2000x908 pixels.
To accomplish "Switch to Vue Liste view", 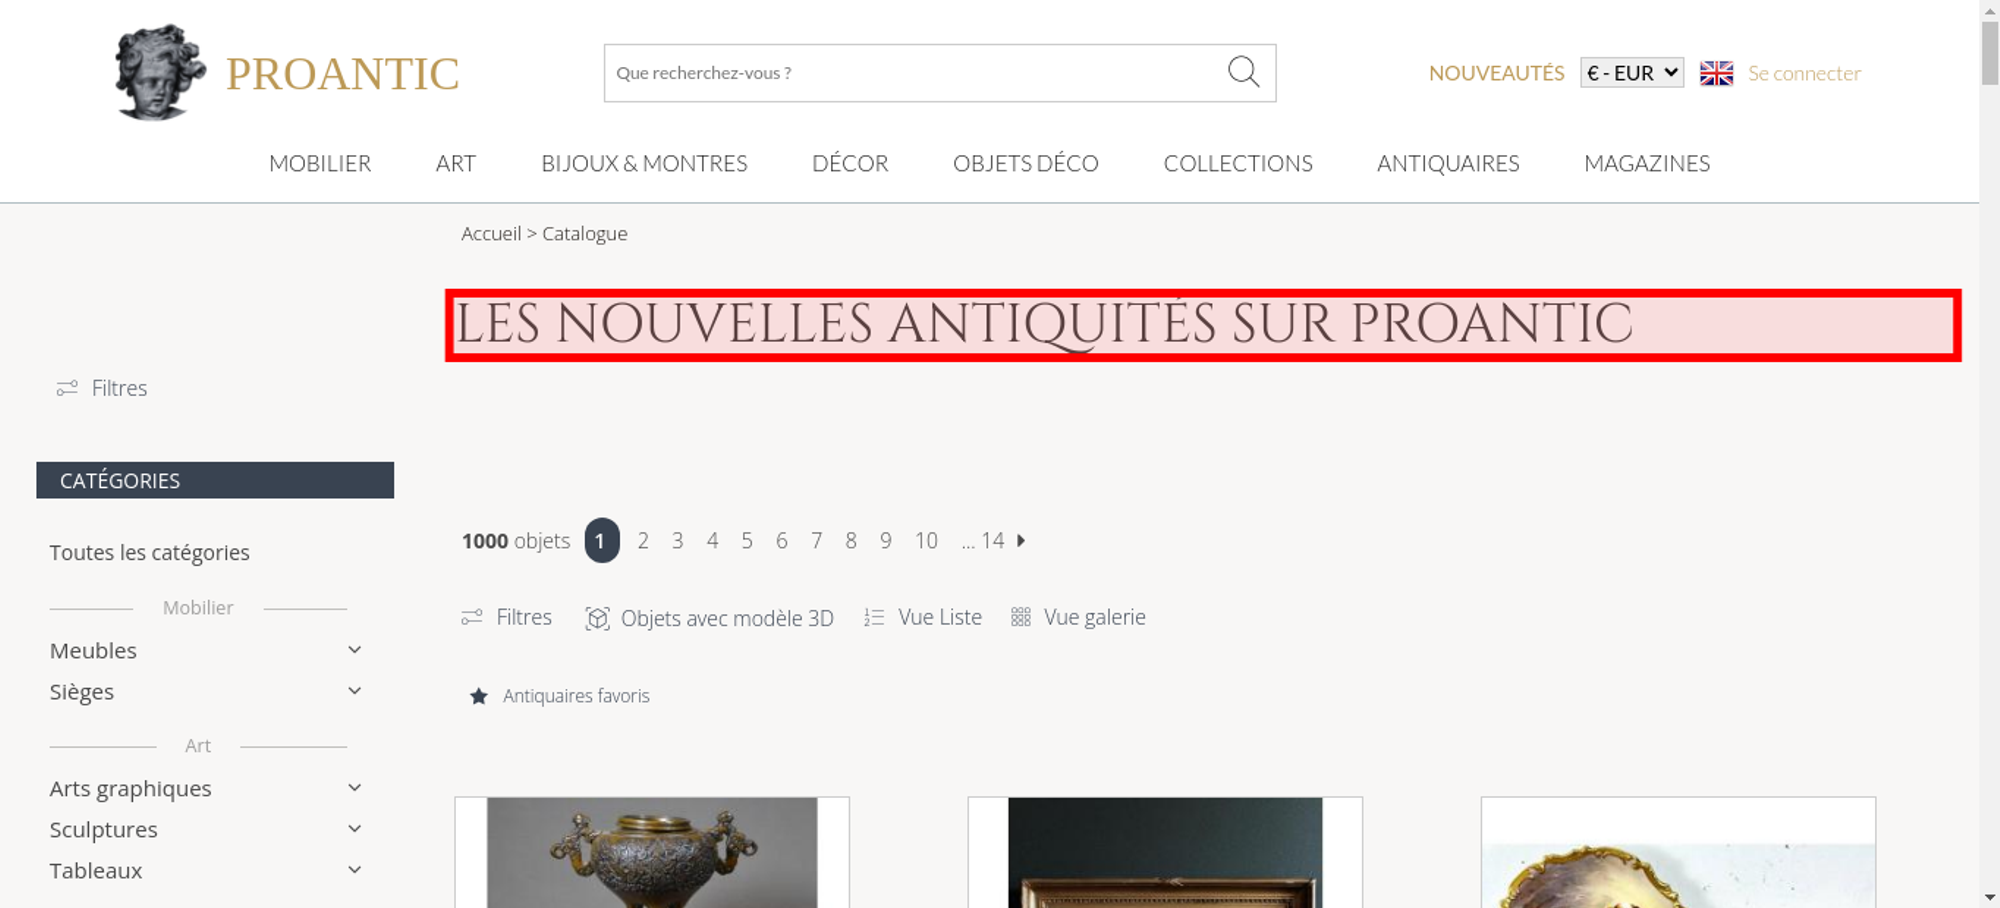I will click(923, 617).
